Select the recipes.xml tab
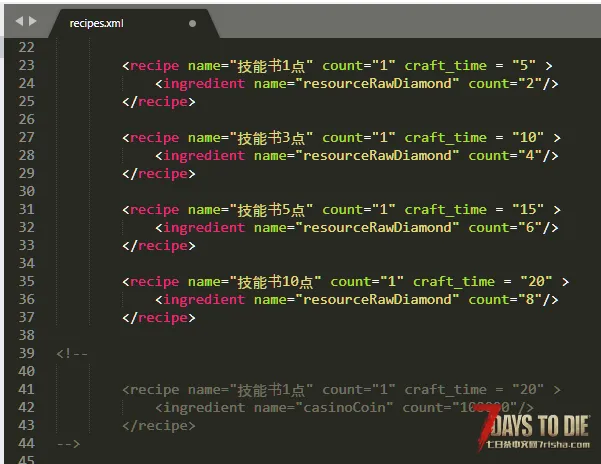This screenshot has width=601, height=464. point(96,23)
